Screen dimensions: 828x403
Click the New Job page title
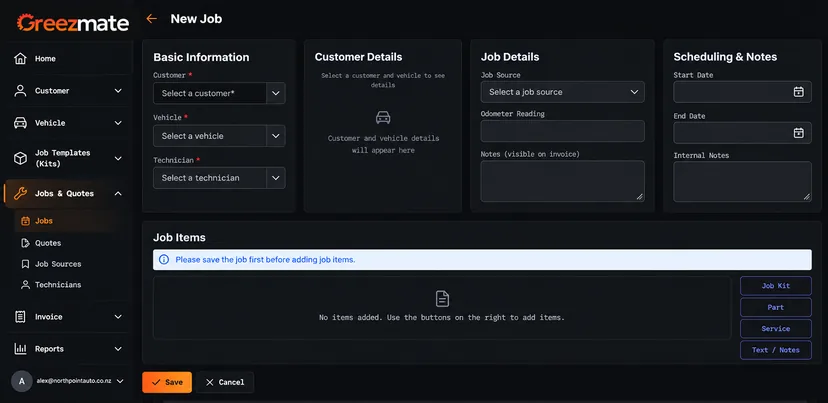click(196, 19)
